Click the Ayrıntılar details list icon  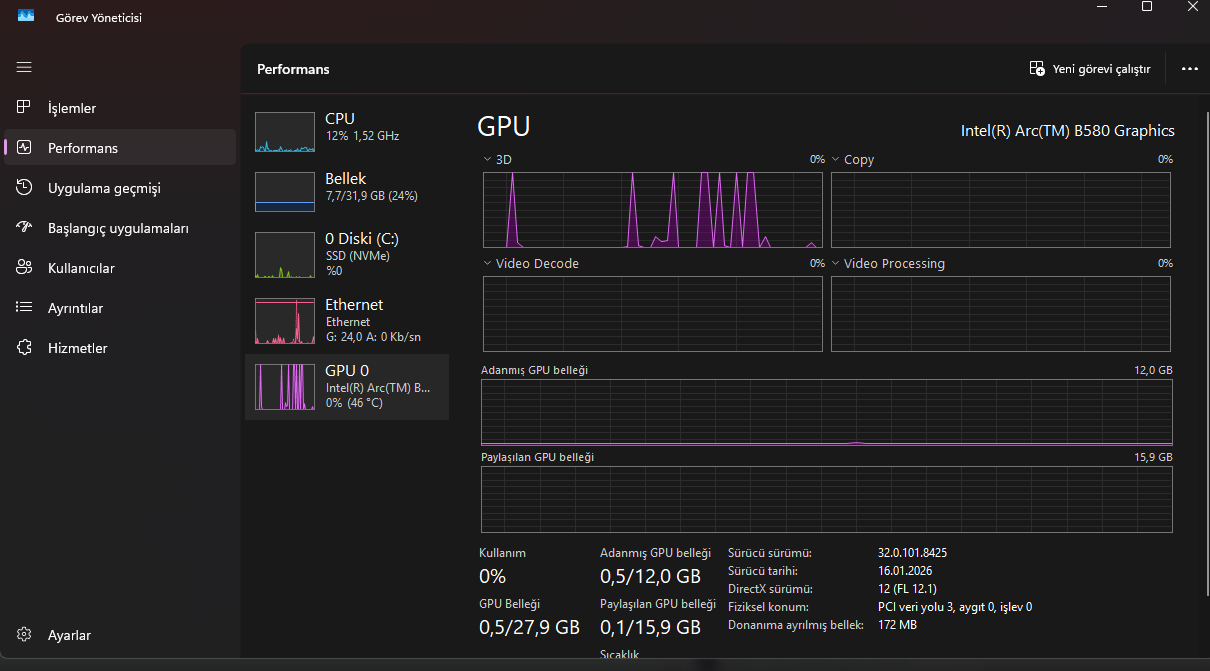point(25,307)
